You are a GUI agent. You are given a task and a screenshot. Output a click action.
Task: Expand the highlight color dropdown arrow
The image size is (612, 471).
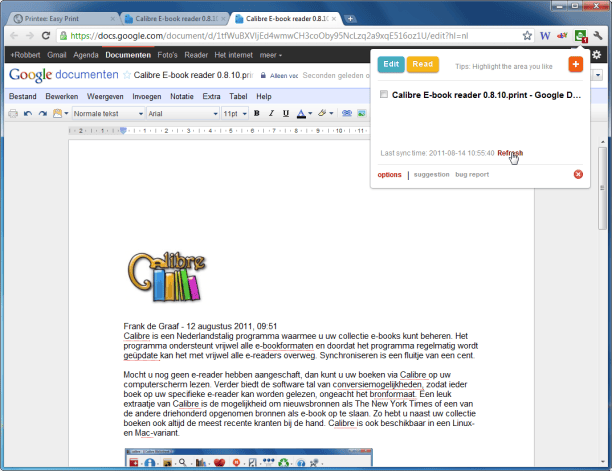(331, 114)
